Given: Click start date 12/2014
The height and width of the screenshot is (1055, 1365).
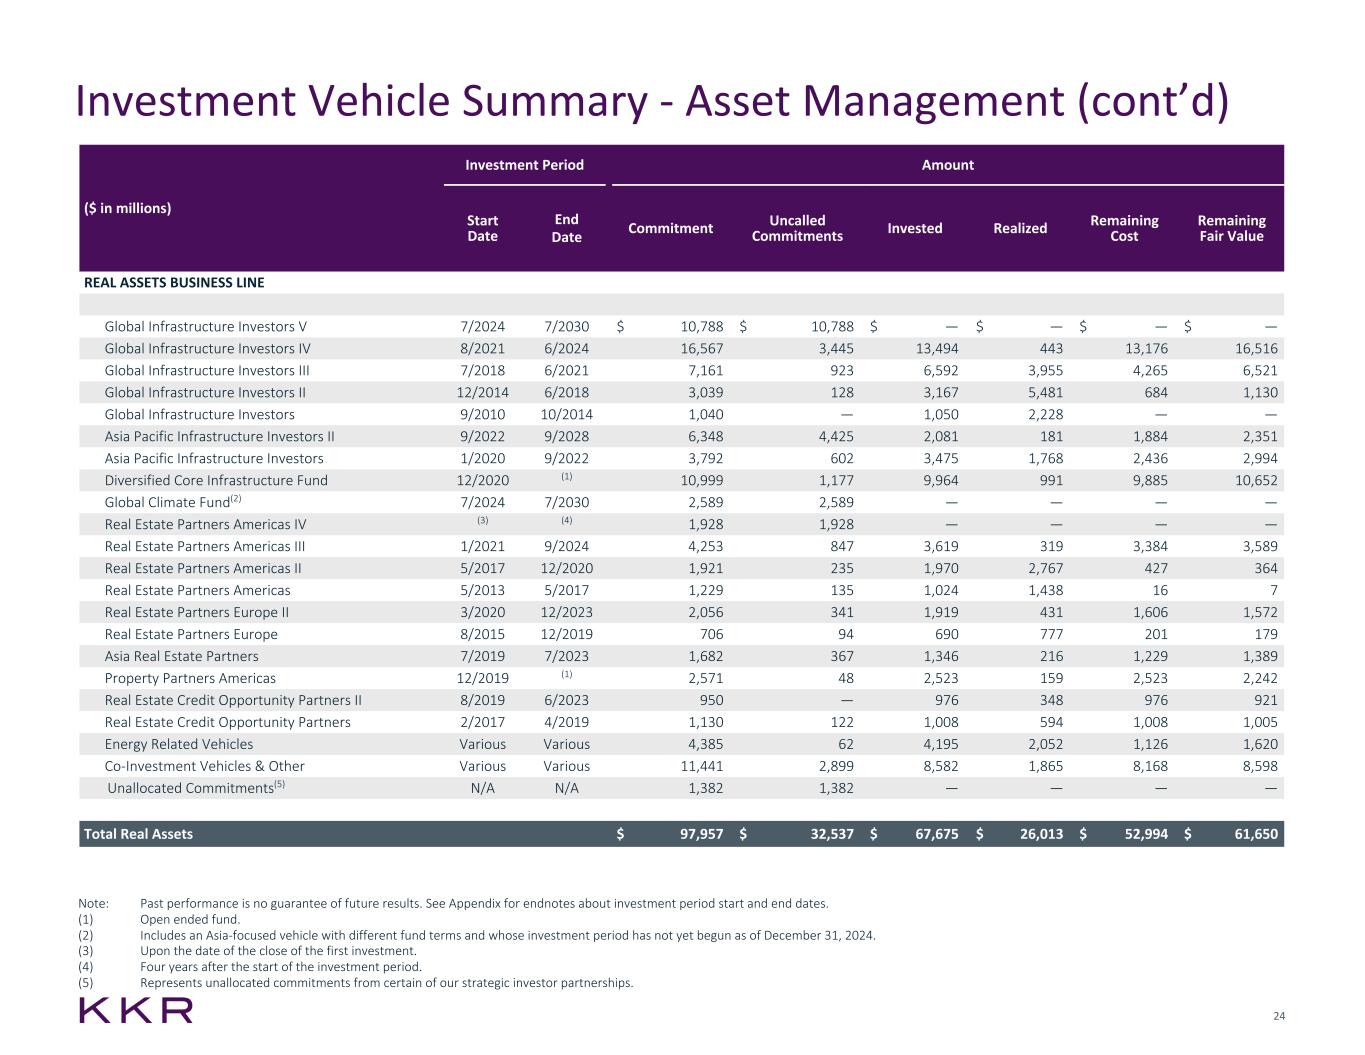Looking at the screenshot, I should 483,392.
